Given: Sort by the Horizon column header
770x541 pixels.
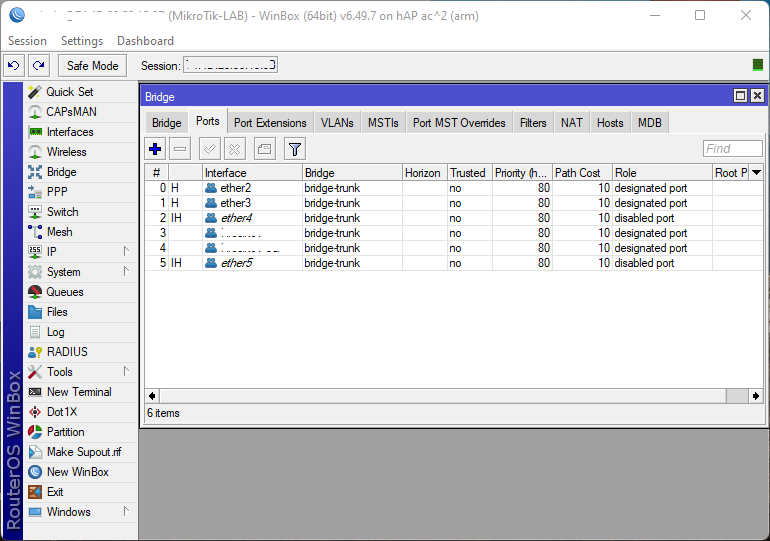Looking at the screenshot, I should (425, 173).
